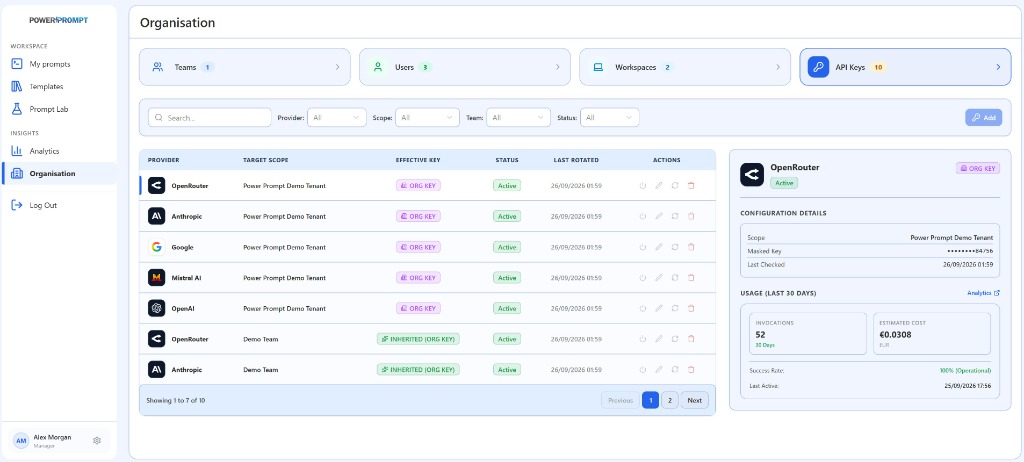Click the Previous page button
Image resolution: width=1024 pixels, height=462 pixels.
tap(620, 401)
